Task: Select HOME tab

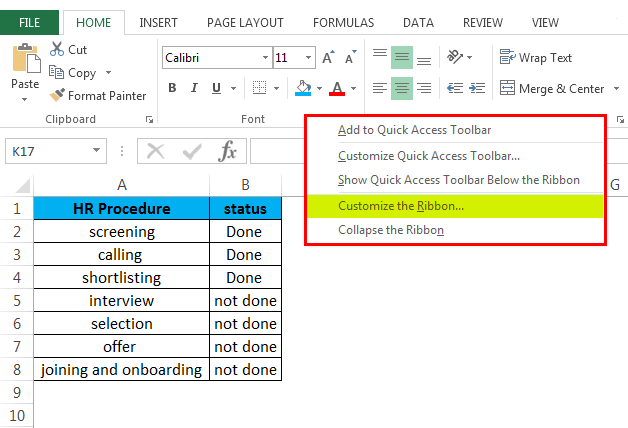Action: coord(94,23)
